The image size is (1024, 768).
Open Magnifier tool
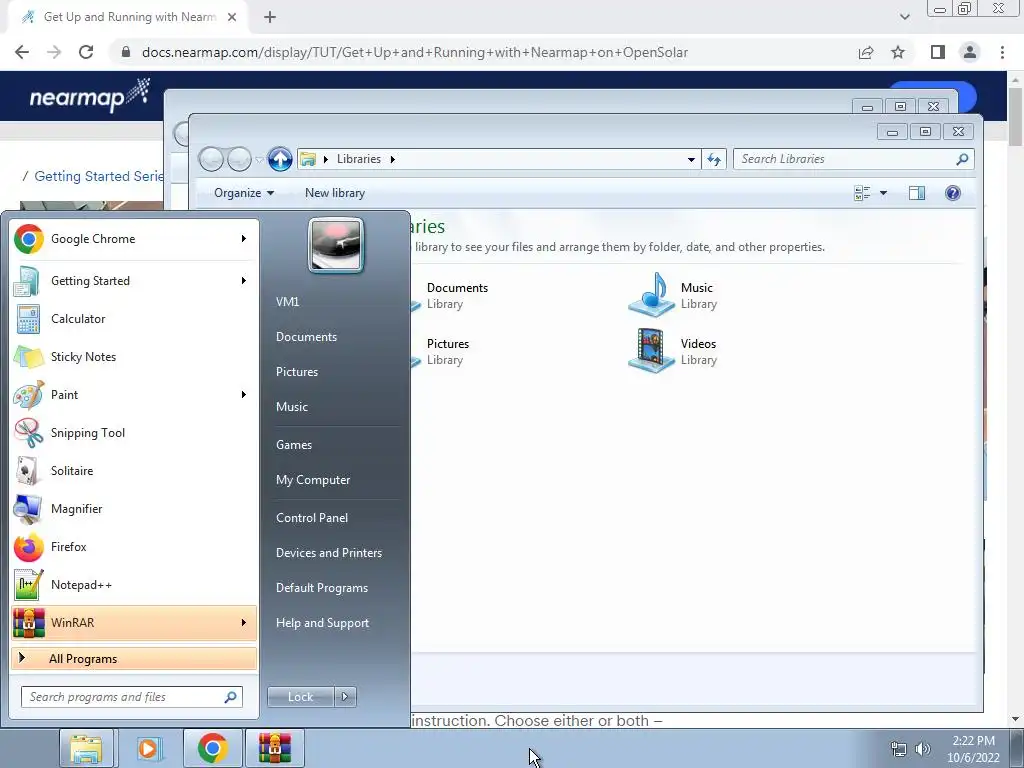point(134,509)
